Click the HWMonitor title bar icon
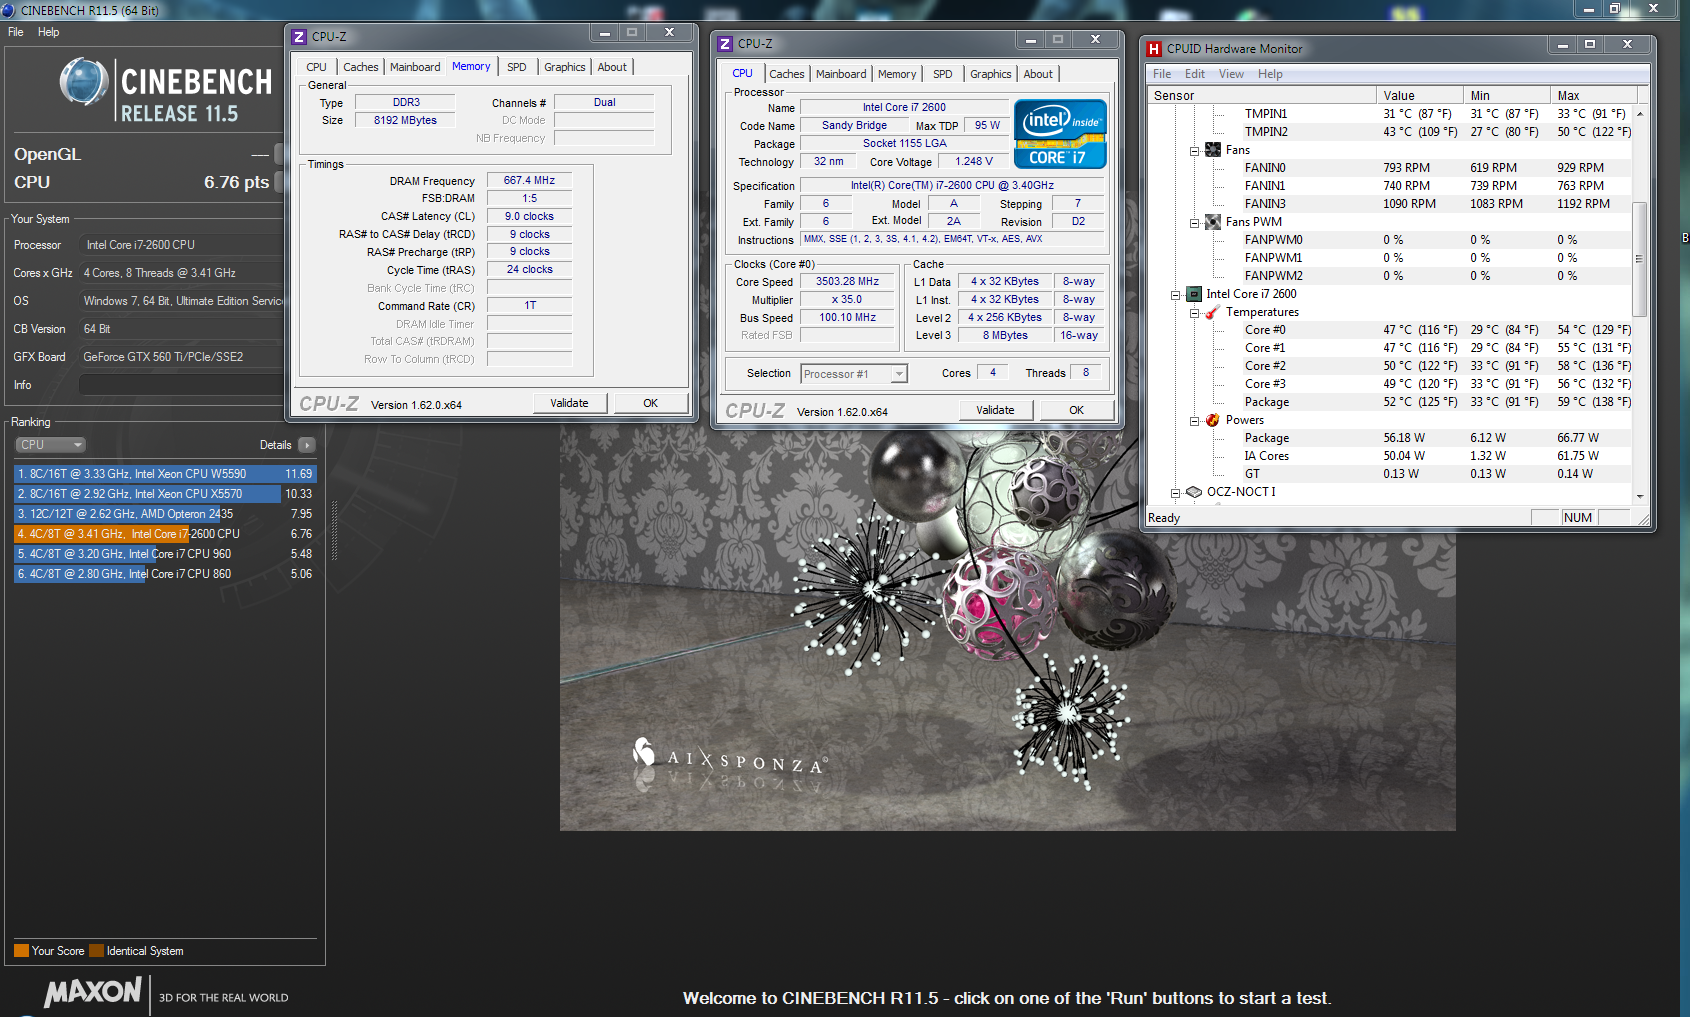Viewport: 1690px width, 1017px height. click(1154, 48)
